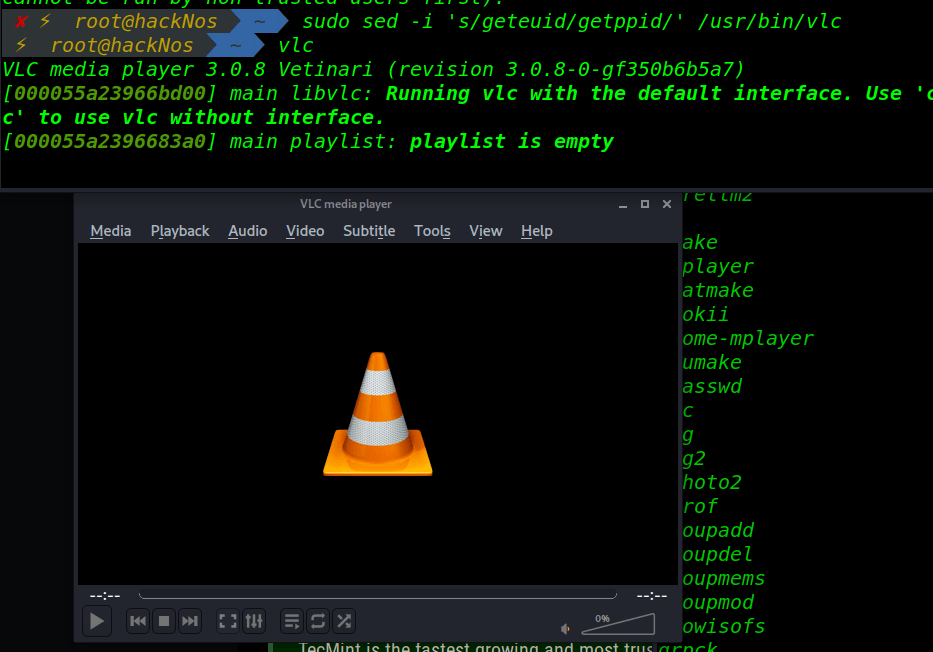Click the 'oupmod' terminal entry

tap(718, 603)
